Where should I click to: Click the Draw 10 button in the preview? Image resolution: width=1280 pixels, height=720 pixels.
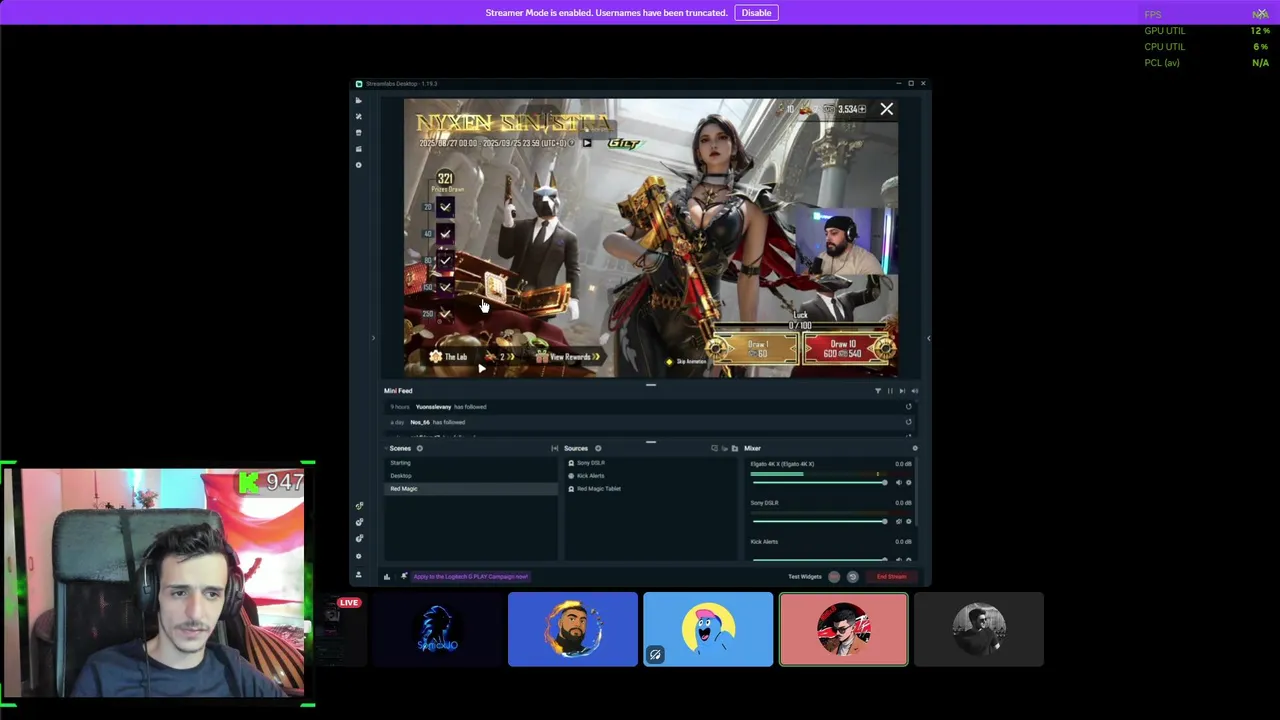pyautogui.click(x=846, y=349)
